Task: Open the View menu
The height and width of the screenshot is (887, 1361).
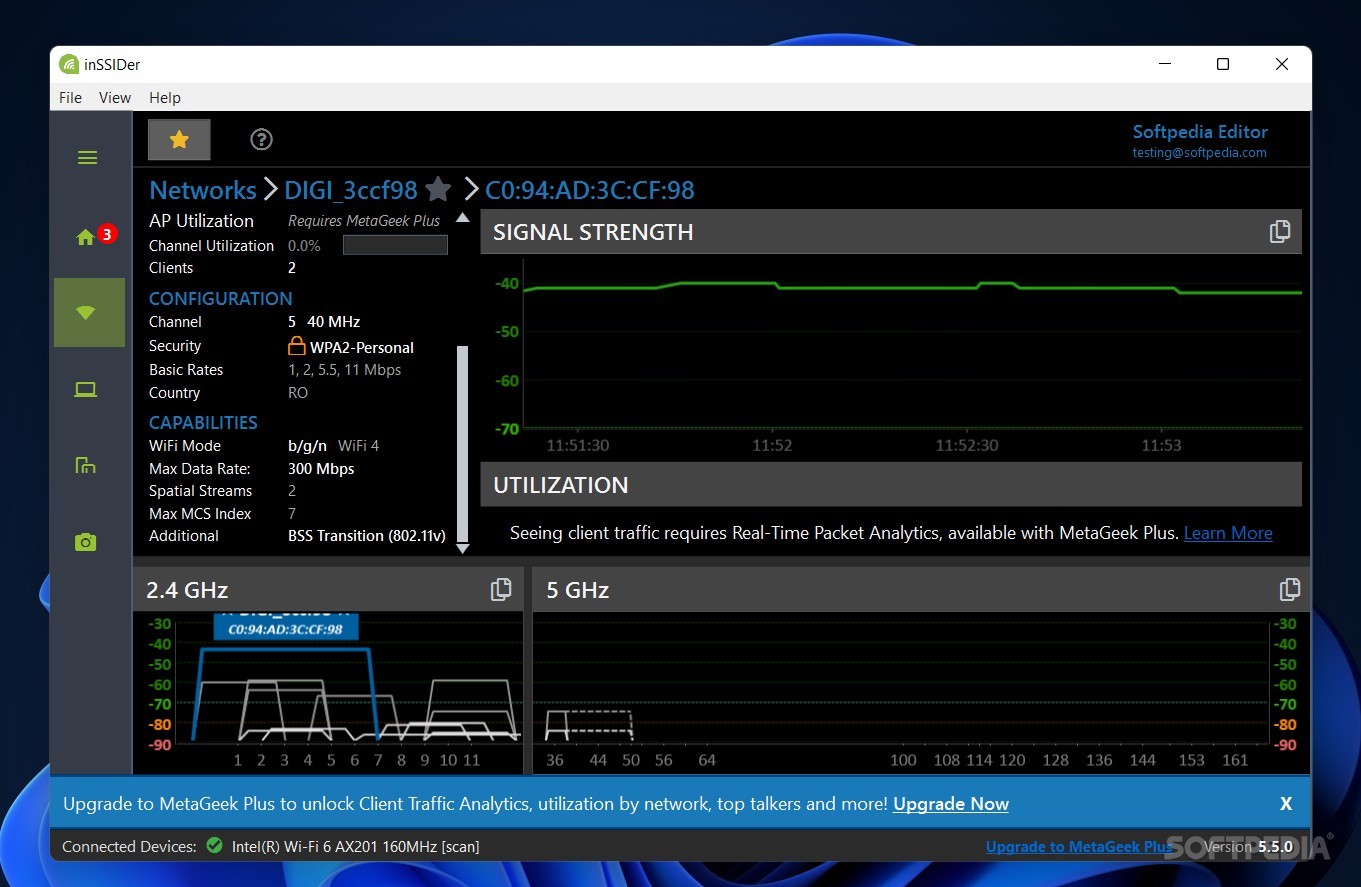Action: [115, 97]
